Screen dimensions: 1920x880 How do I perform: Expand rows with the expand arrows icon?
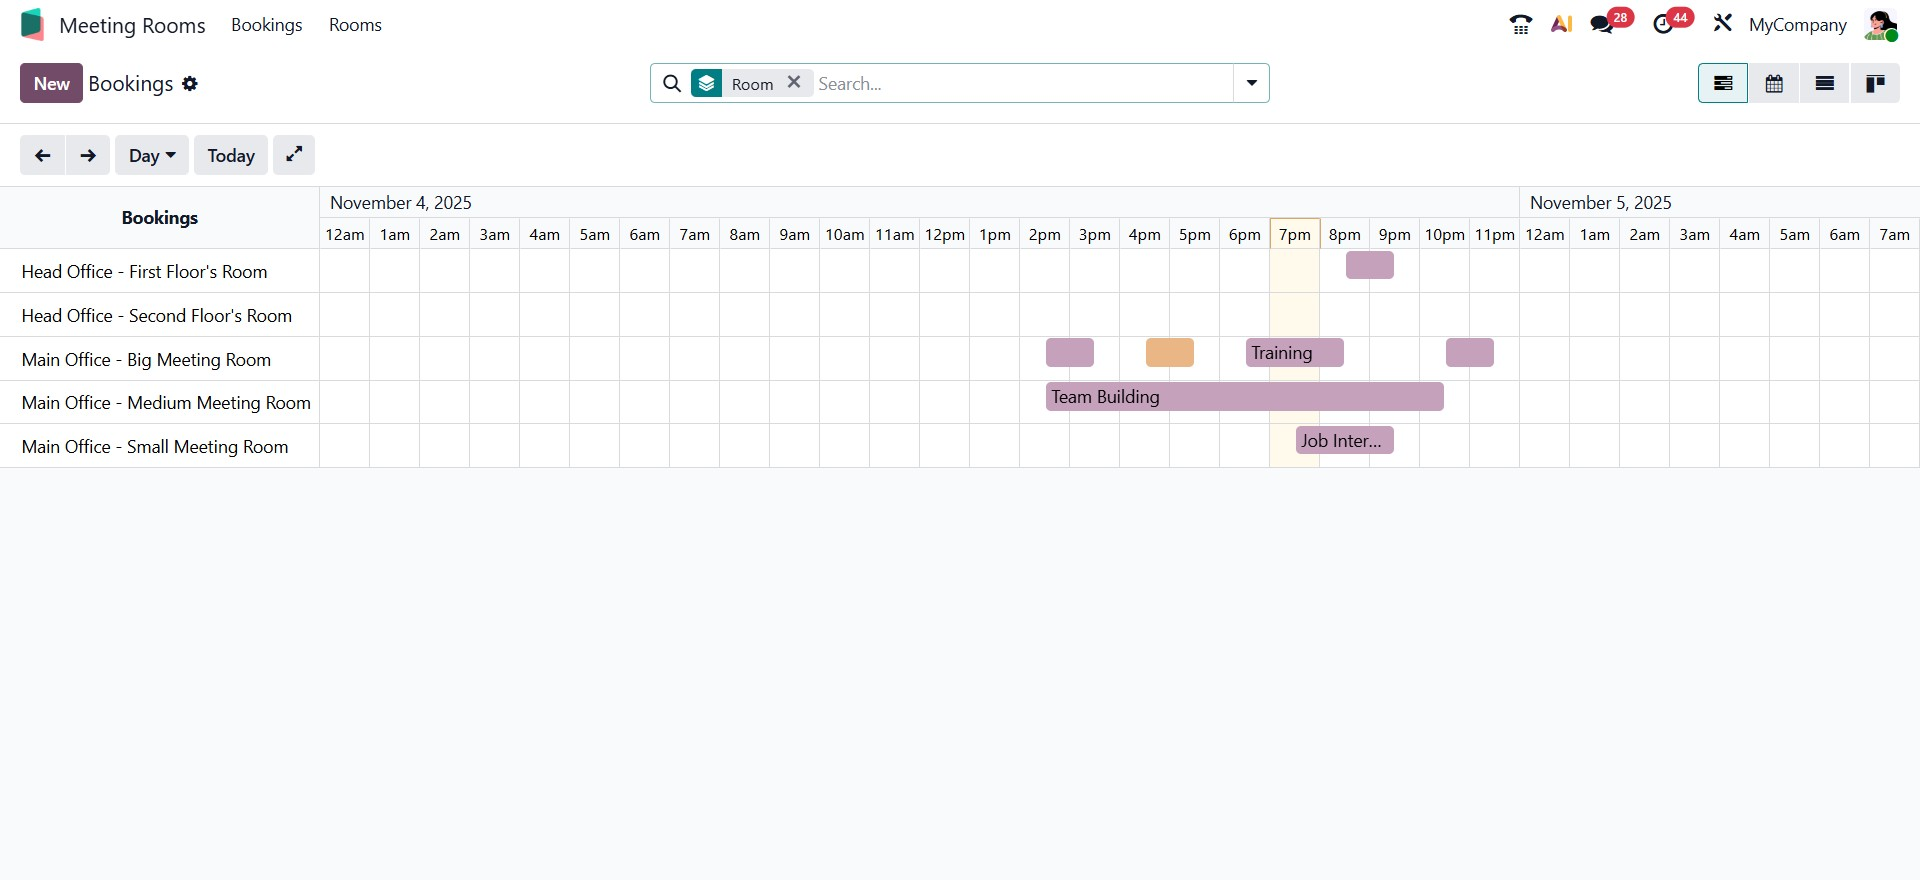point(294,155)
